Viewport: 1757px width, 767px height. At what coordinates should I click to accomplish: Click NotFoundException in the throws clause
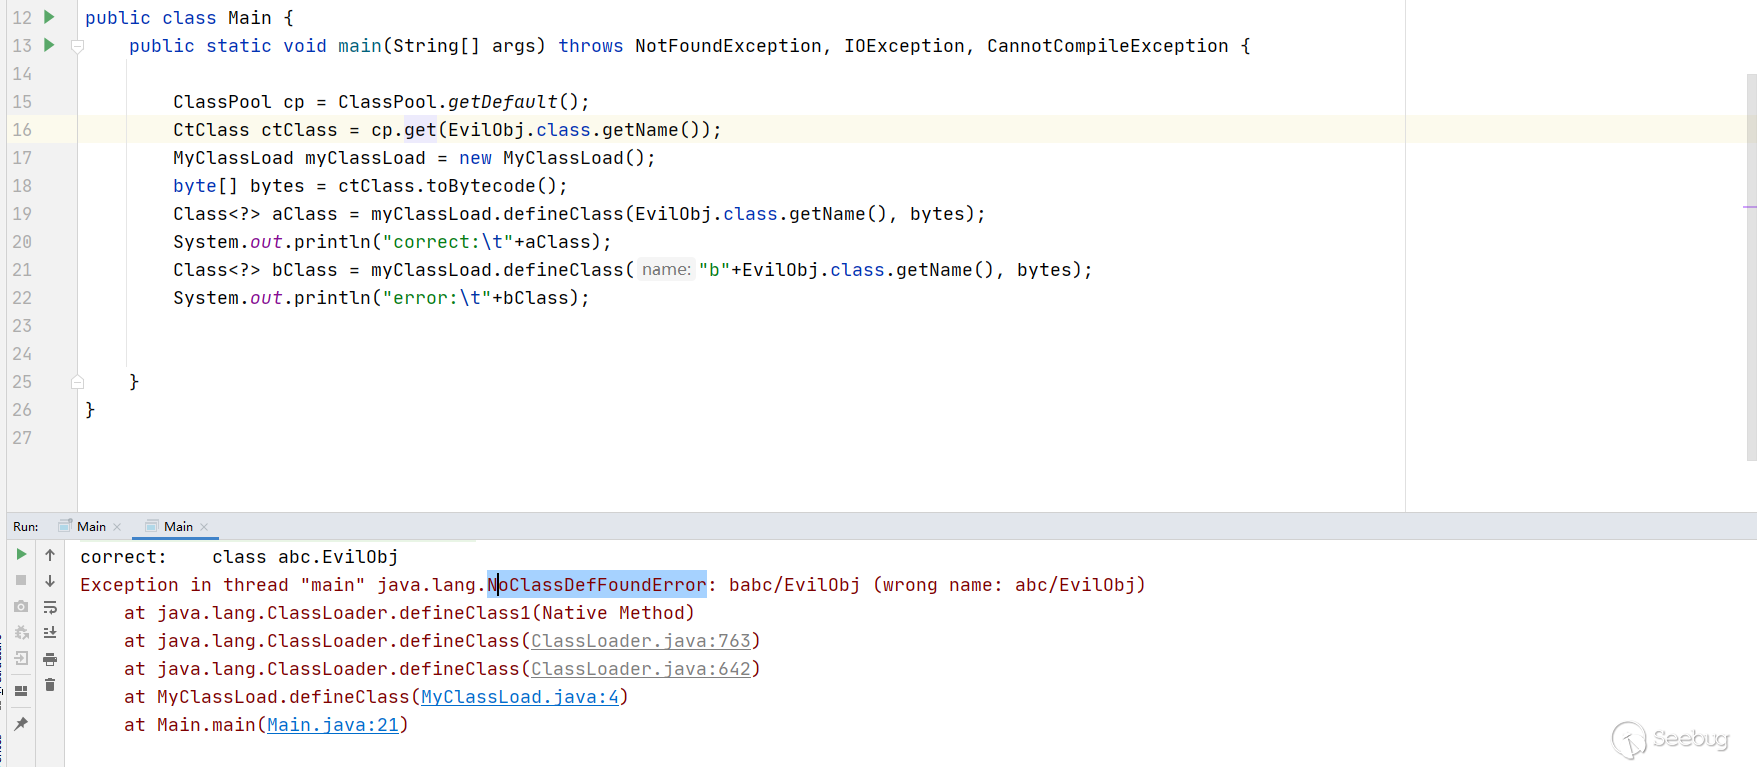728,46
